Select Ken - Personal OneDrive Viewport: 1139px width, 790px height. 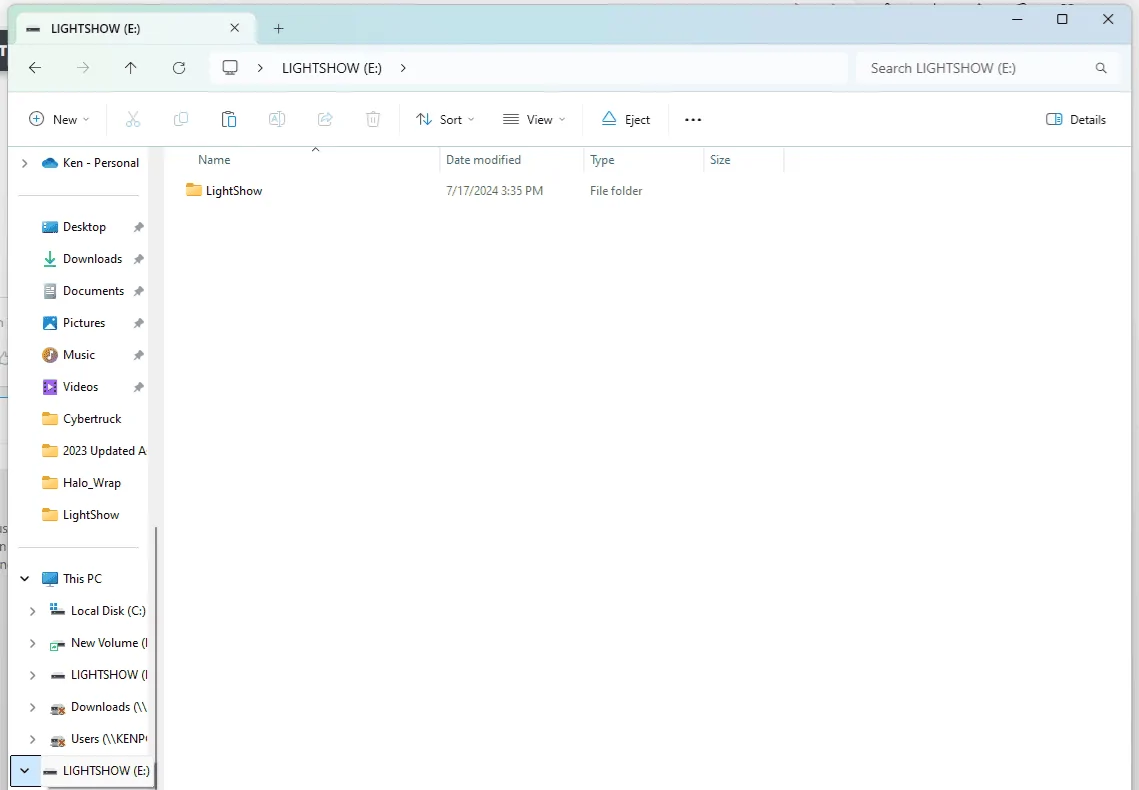pos(100,163)
